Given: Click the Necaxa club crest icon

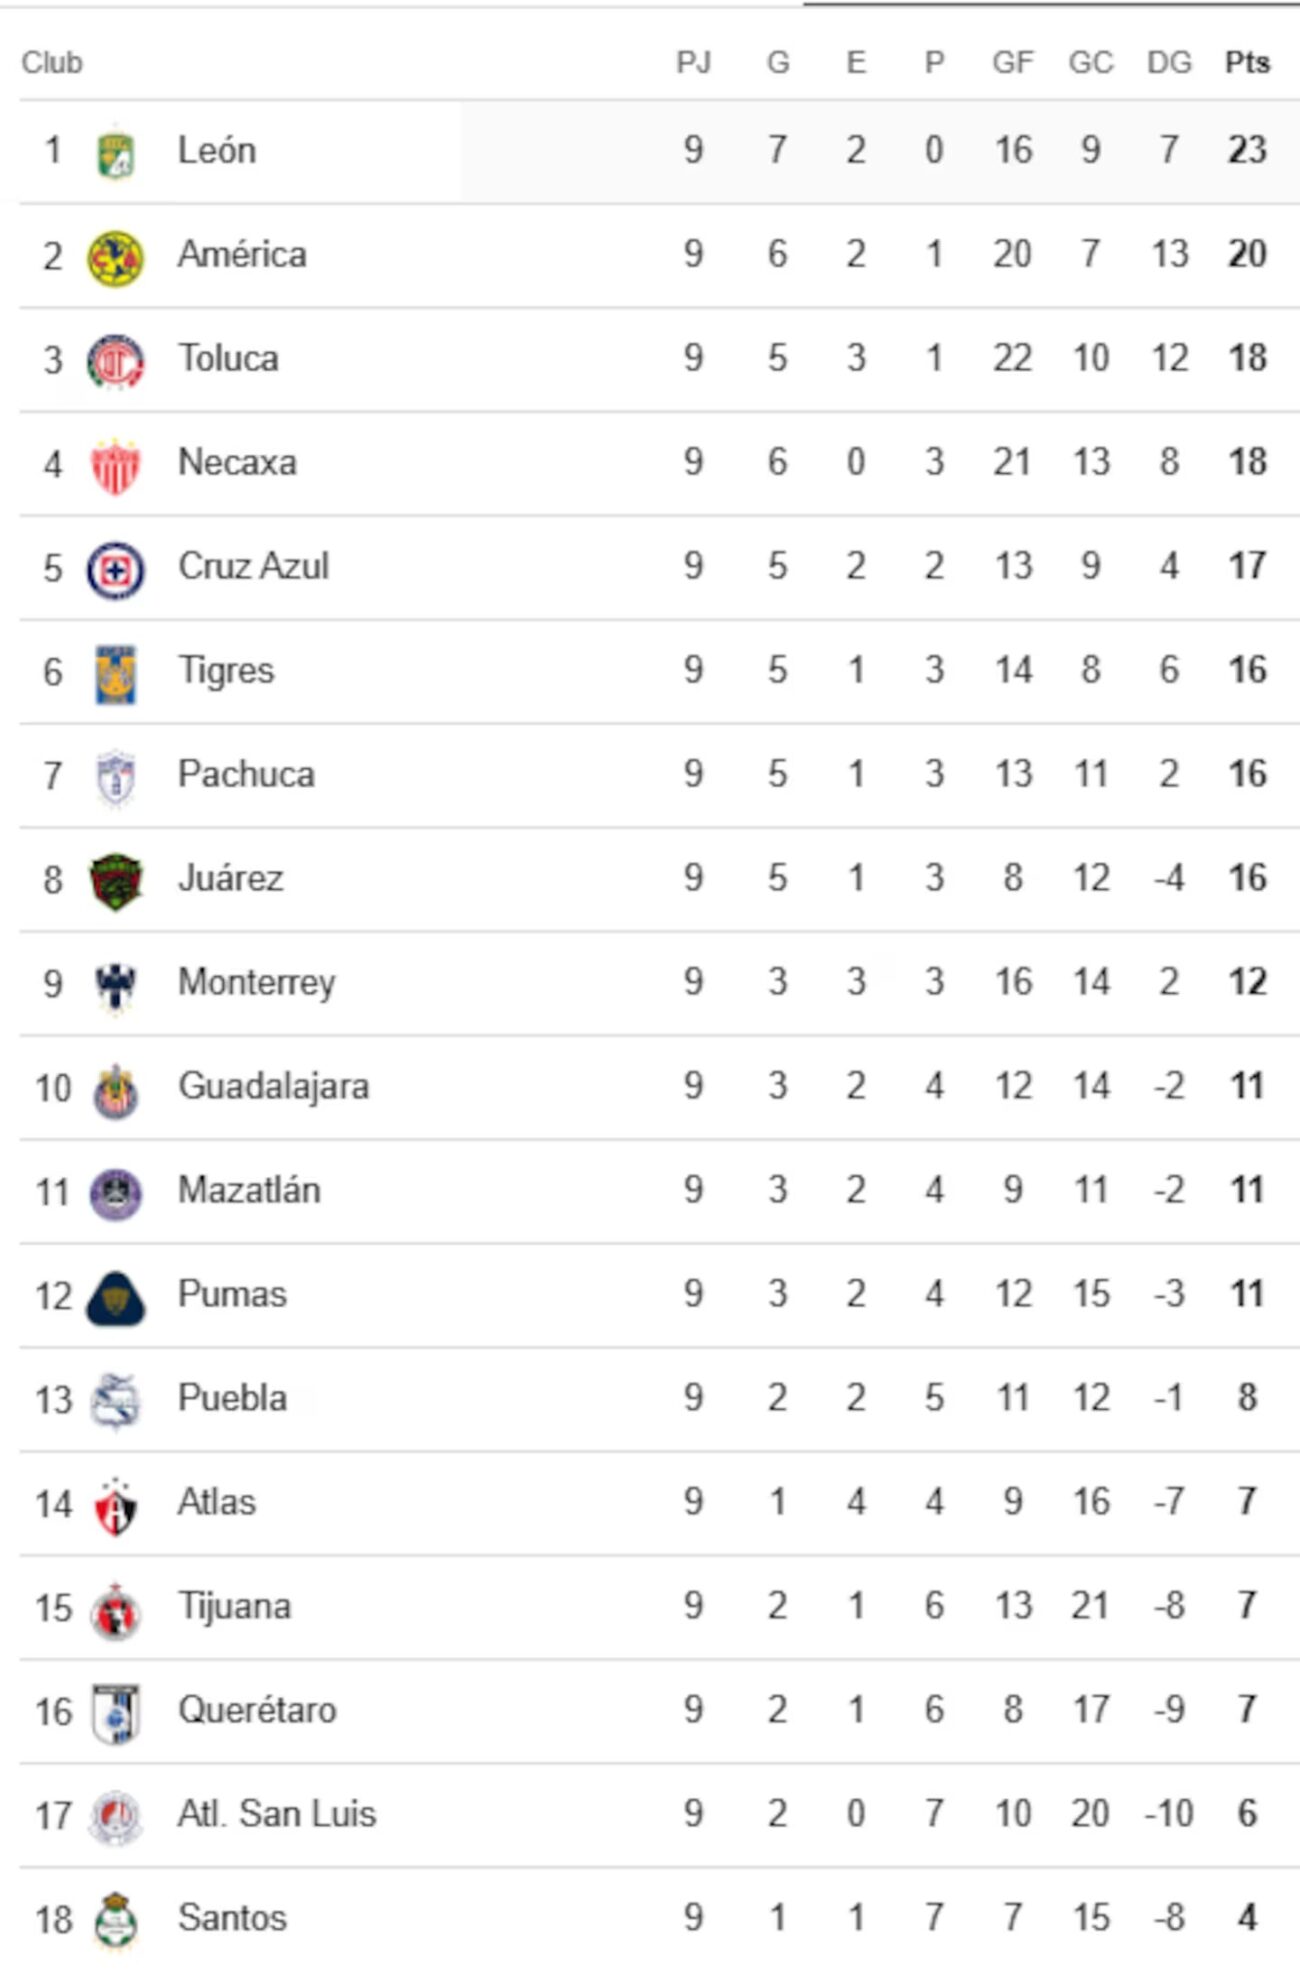Looking at the screenshot, I should [116, 466].
